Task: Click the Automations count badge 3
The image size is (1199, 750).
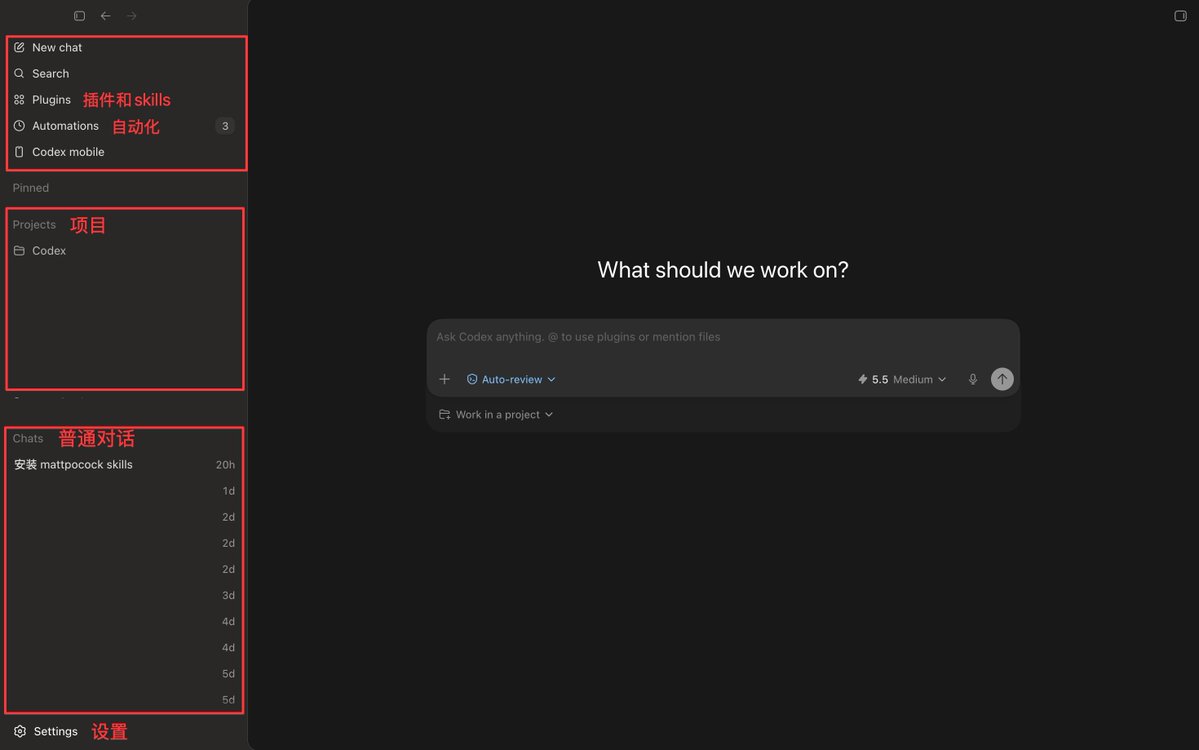Action: tap(225, 126)
